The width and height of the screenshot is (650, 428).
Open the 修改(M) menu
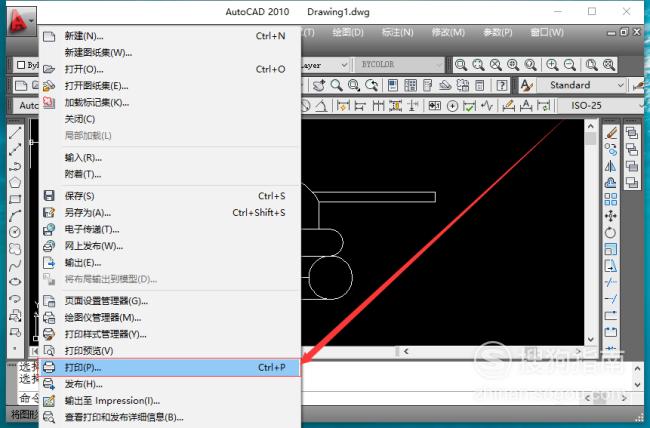point(448,32)
